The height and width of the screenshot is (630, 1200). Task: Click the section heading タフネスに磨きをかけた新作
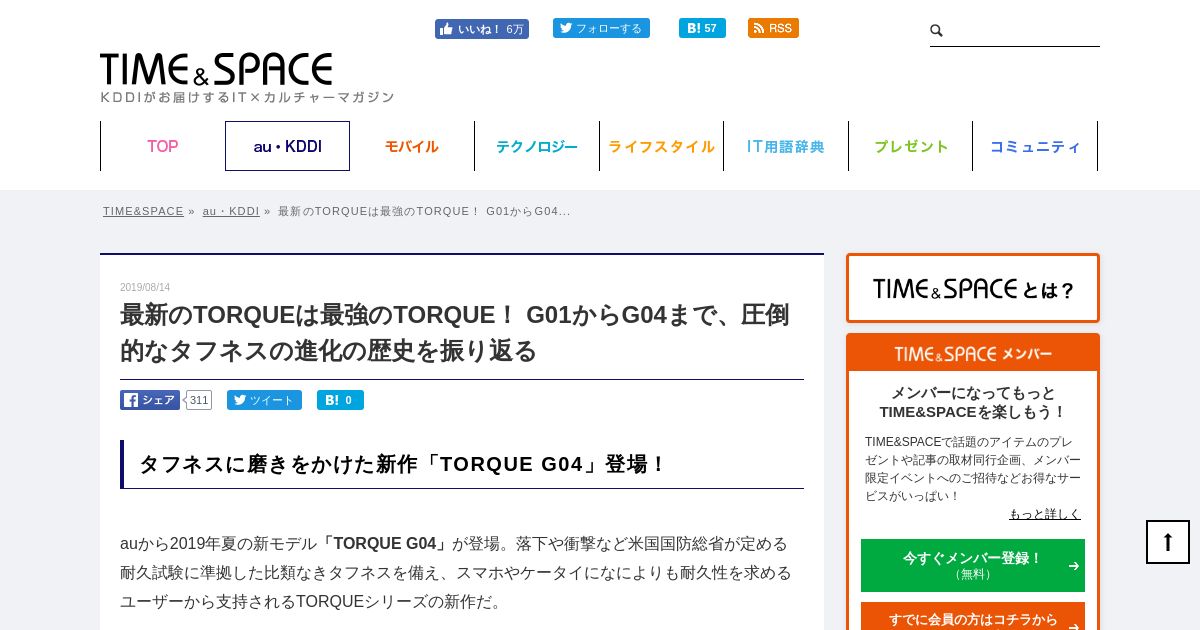462,464
